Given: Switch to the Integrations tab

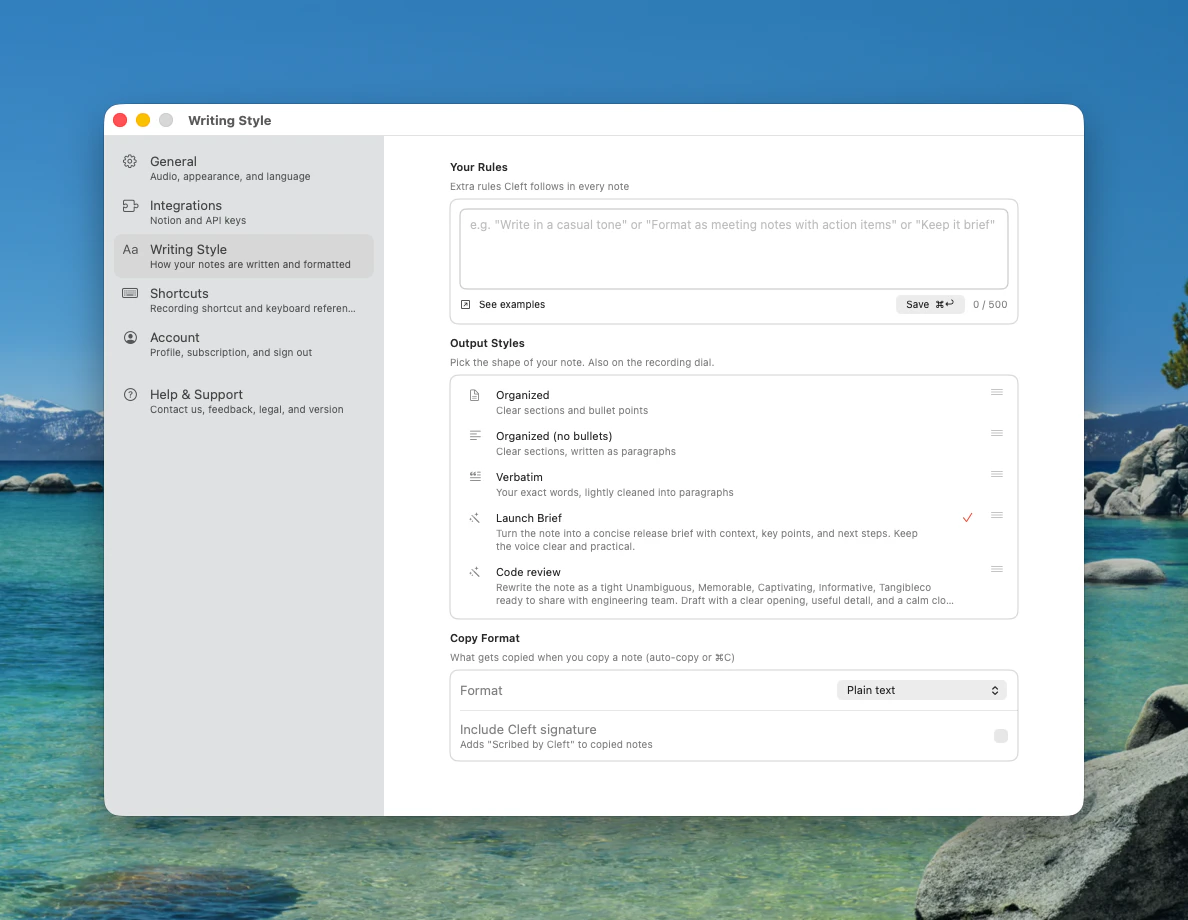Looking at the screenshot, I should coord(244,212).
